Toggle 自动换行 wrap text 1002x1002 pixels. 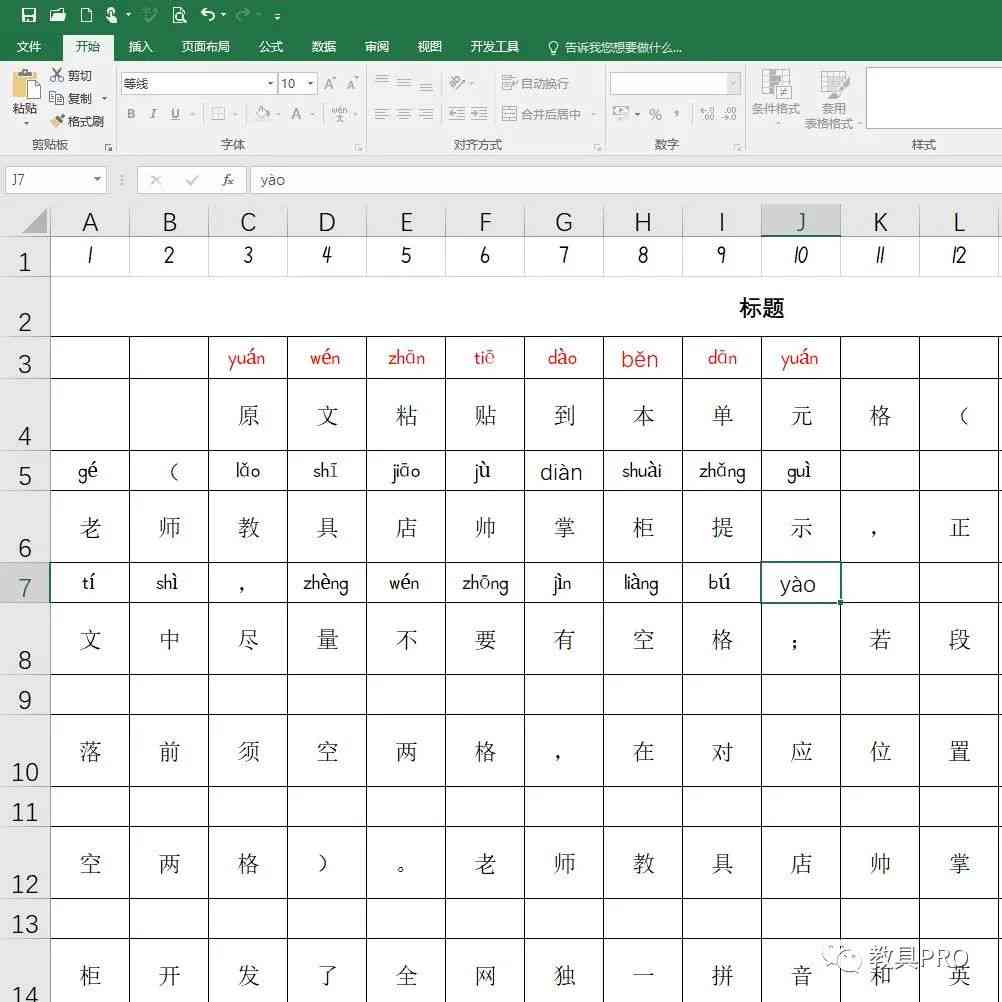tap(536, 83)
